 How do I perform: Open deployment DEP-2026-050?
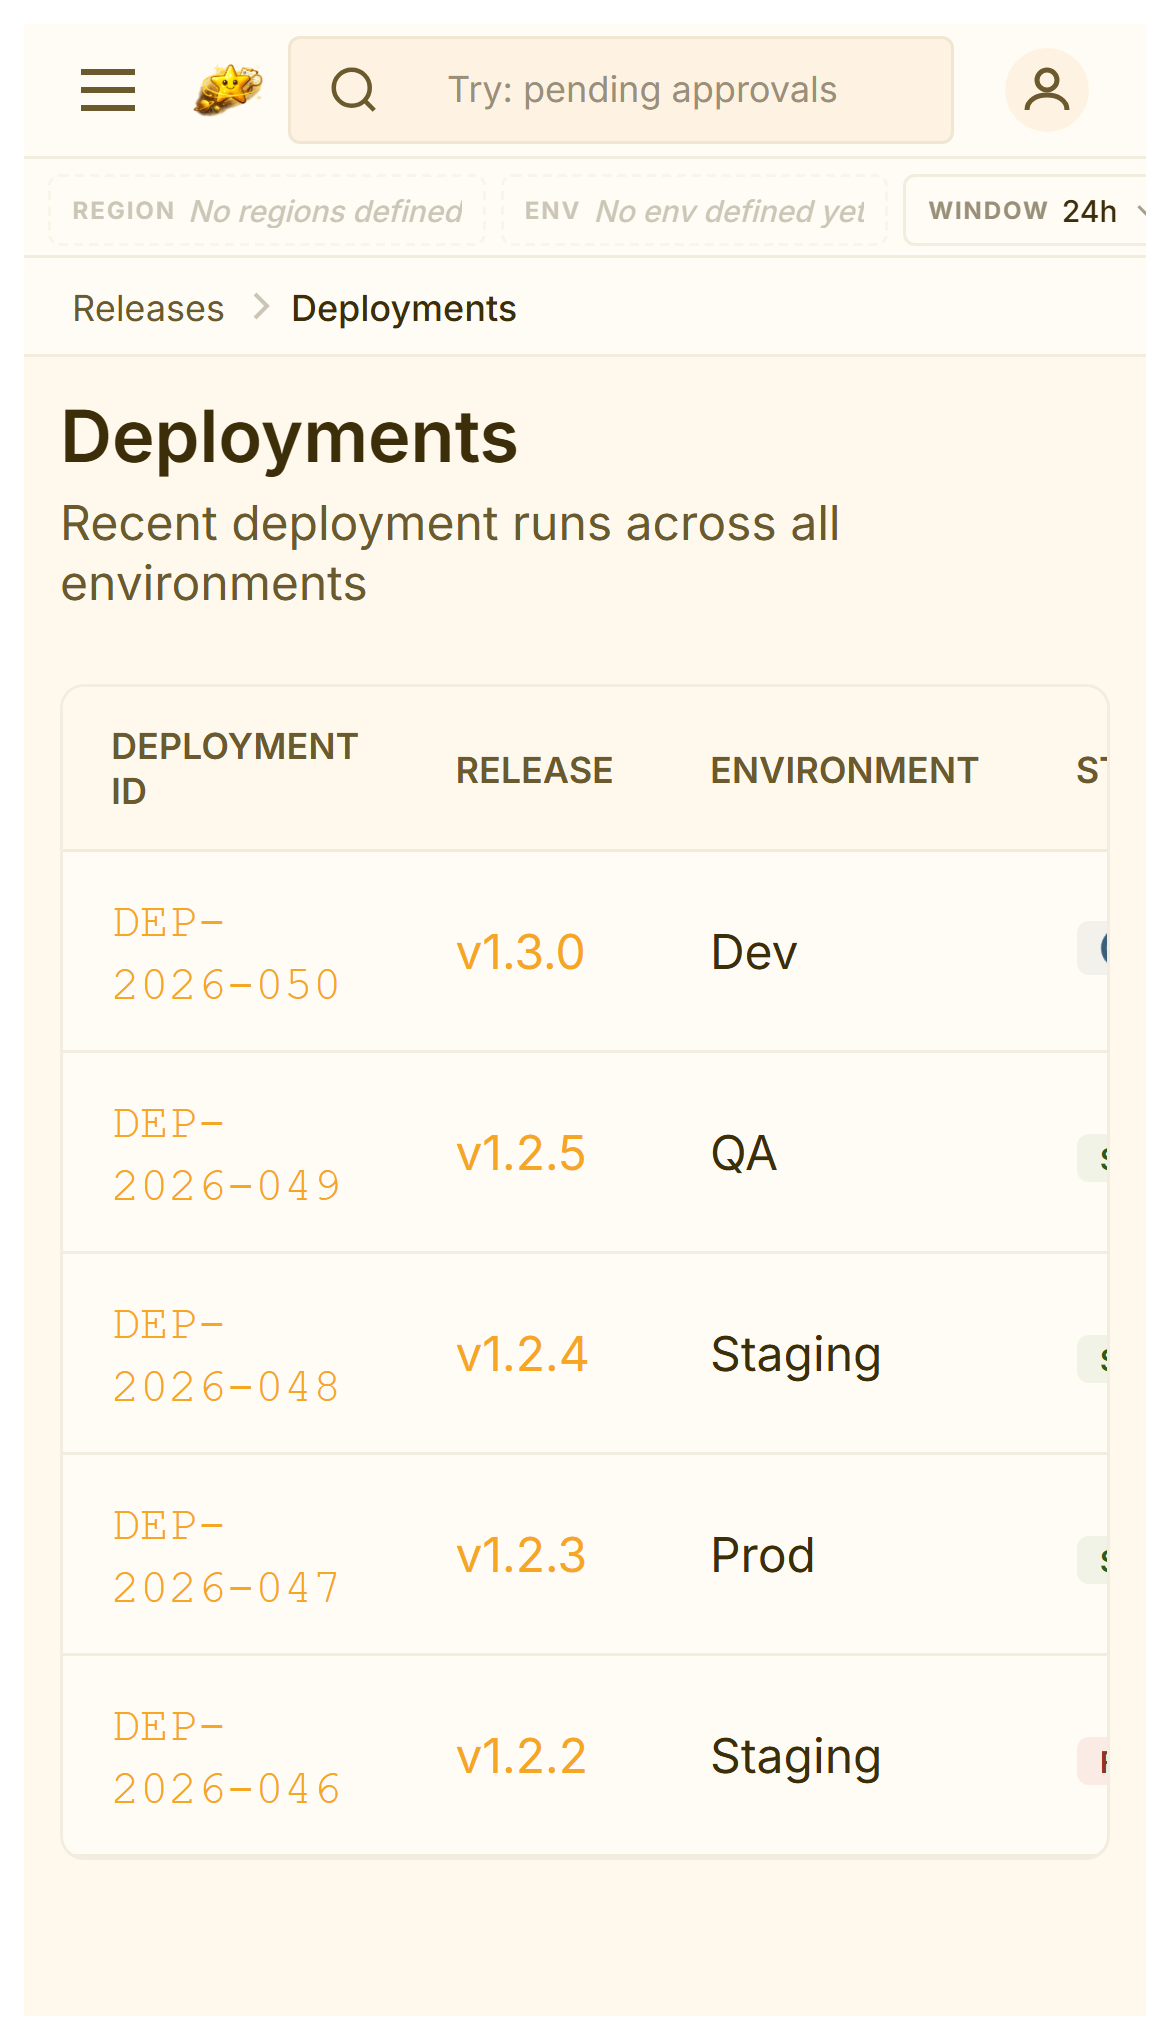[226, 953]
